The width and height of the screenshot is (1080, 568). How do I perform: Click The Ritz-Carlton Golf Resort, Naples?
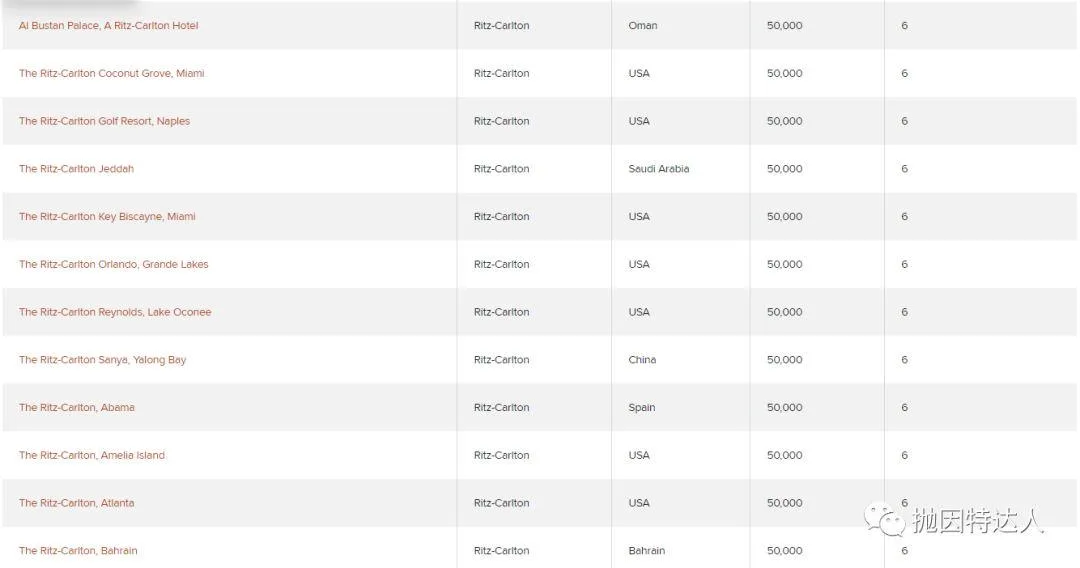click(x=104, y=121)
